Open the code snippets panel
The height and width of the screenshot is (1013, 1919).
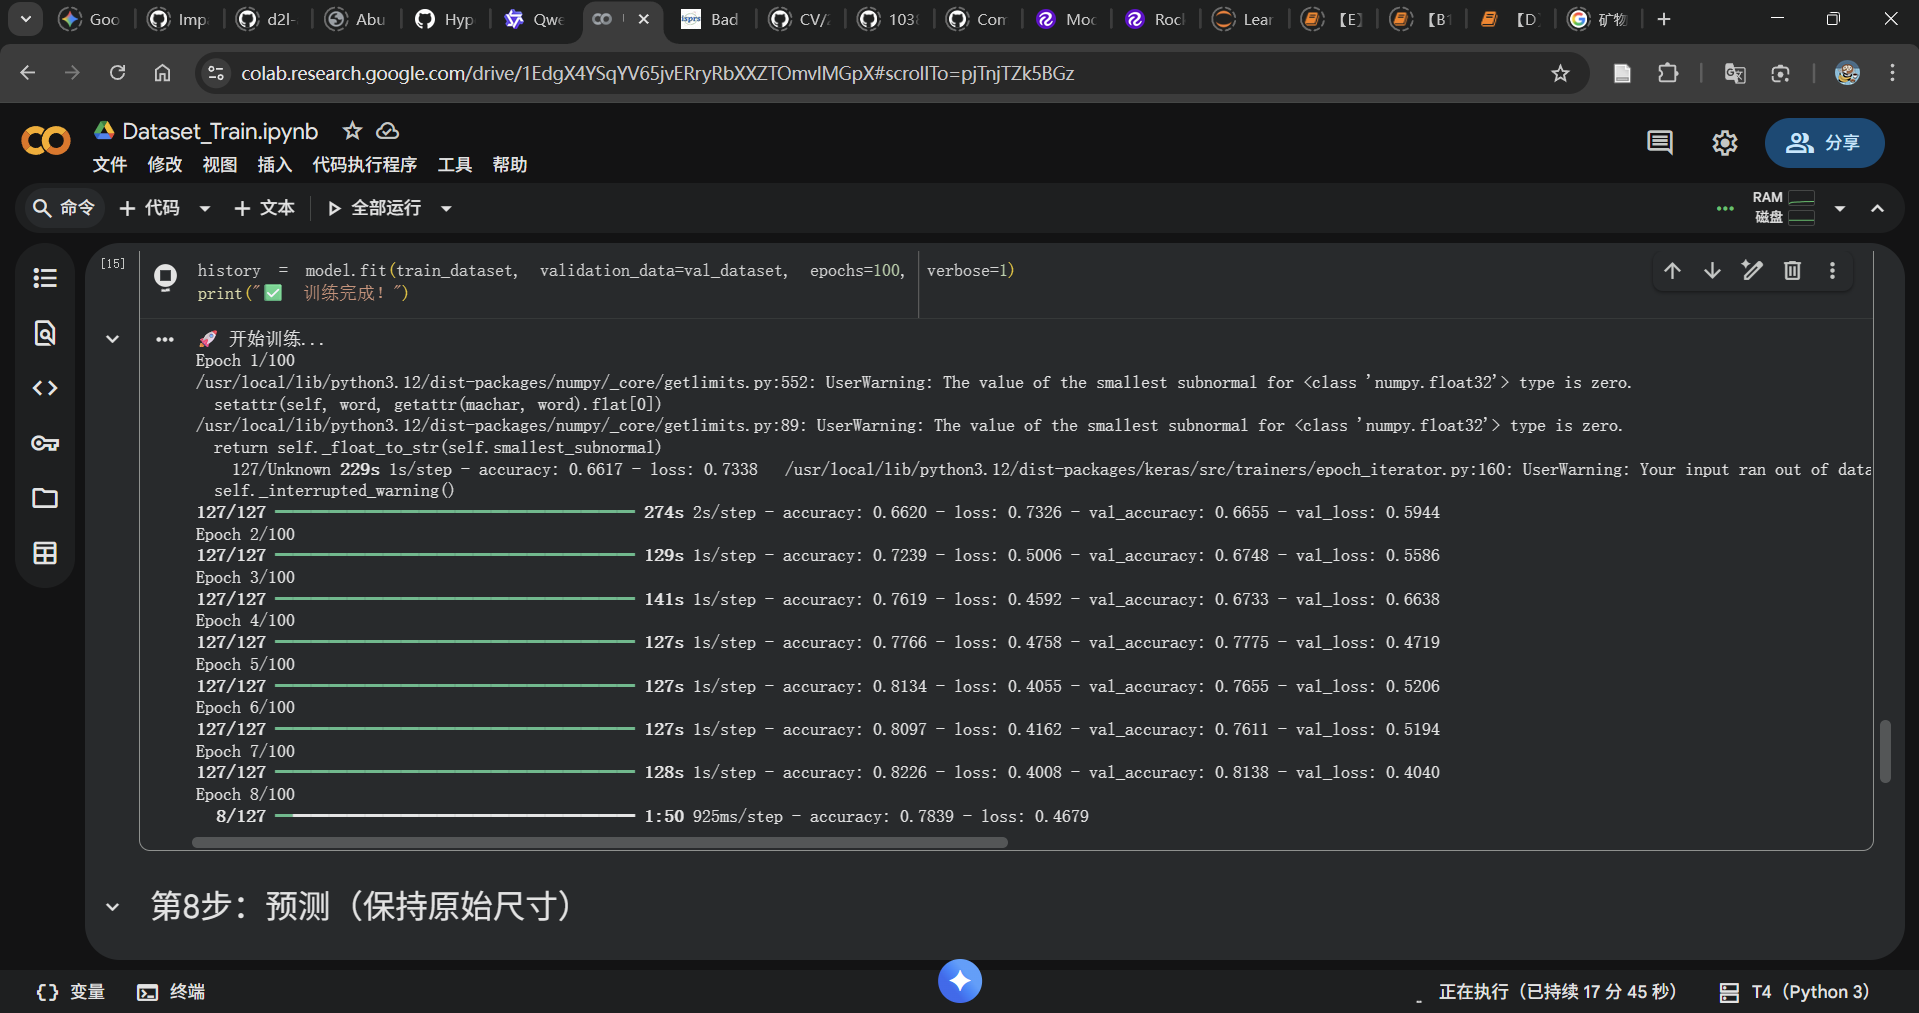[44, 388]
